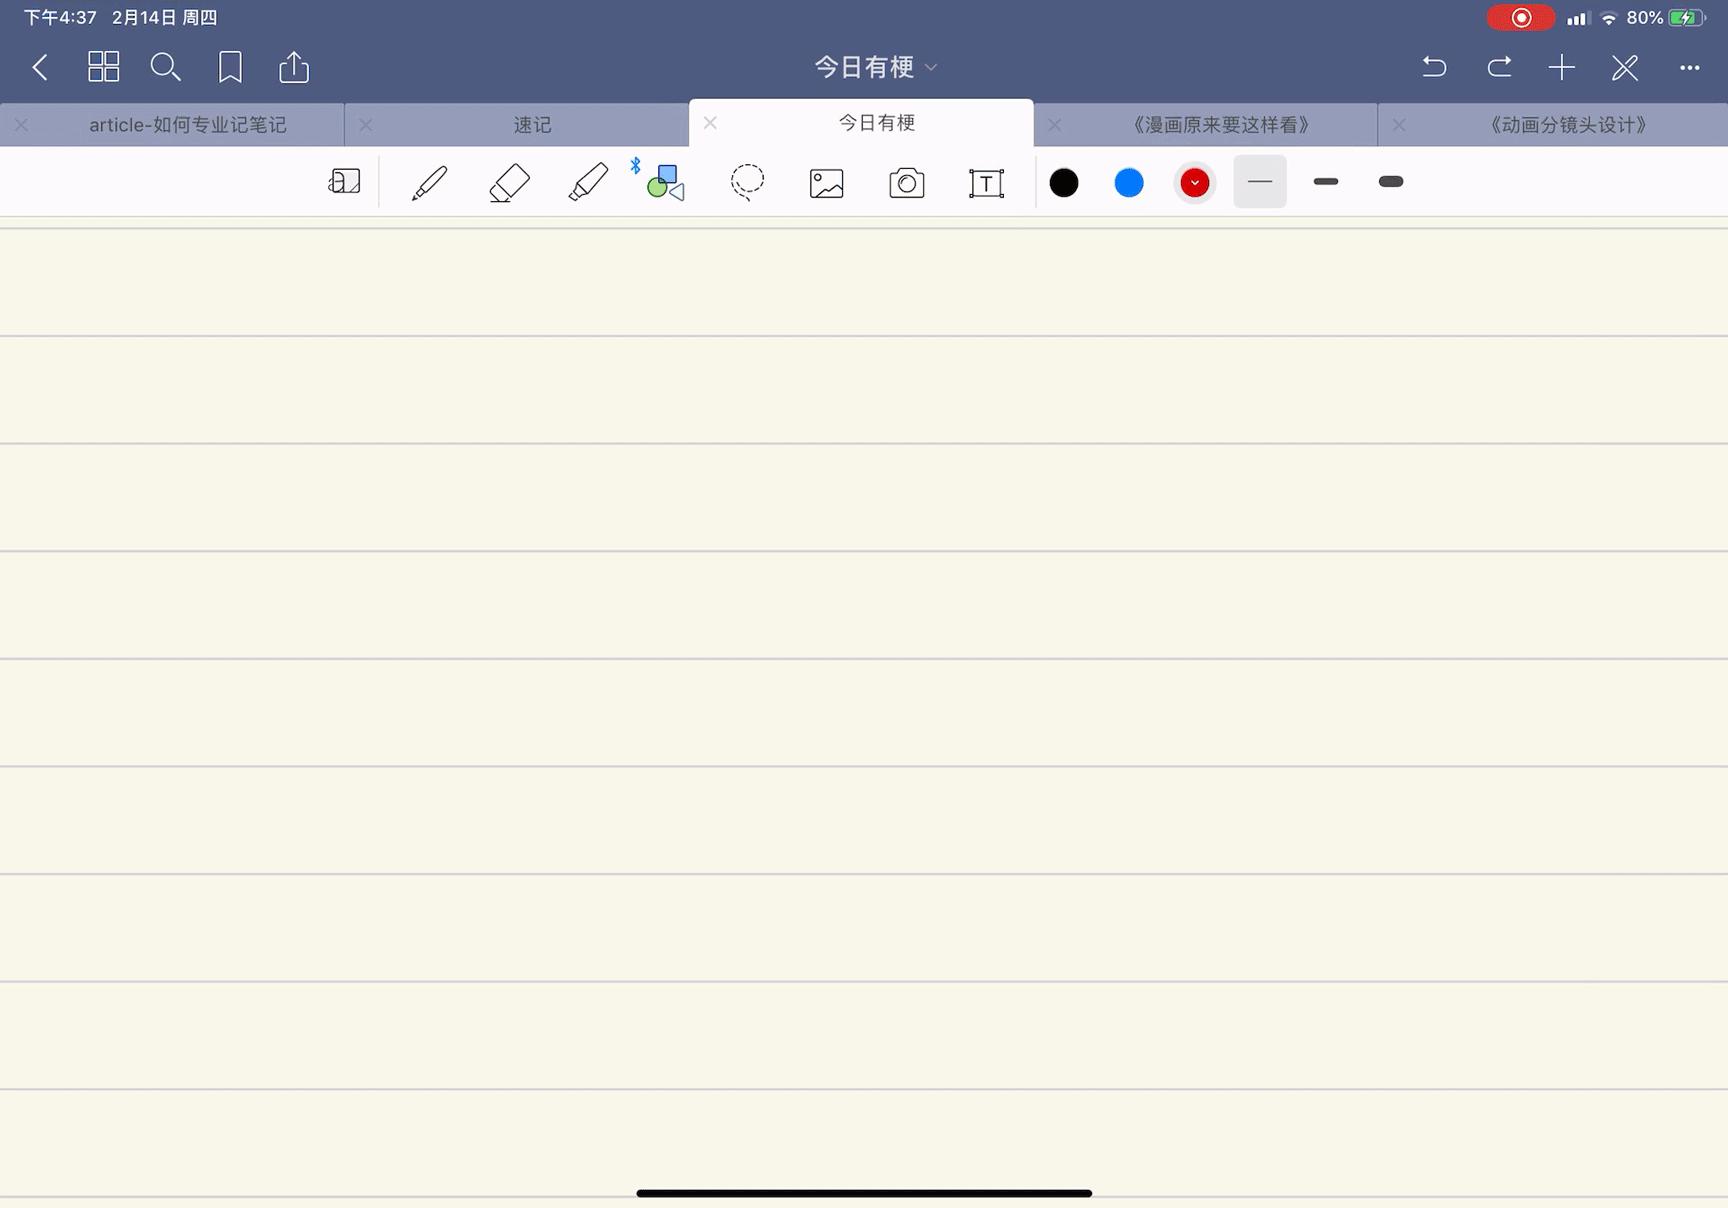The width and height of the screenshot is (1728, 1208).
Task: Choose the Highlighter tool
Action: coord(589,182)
